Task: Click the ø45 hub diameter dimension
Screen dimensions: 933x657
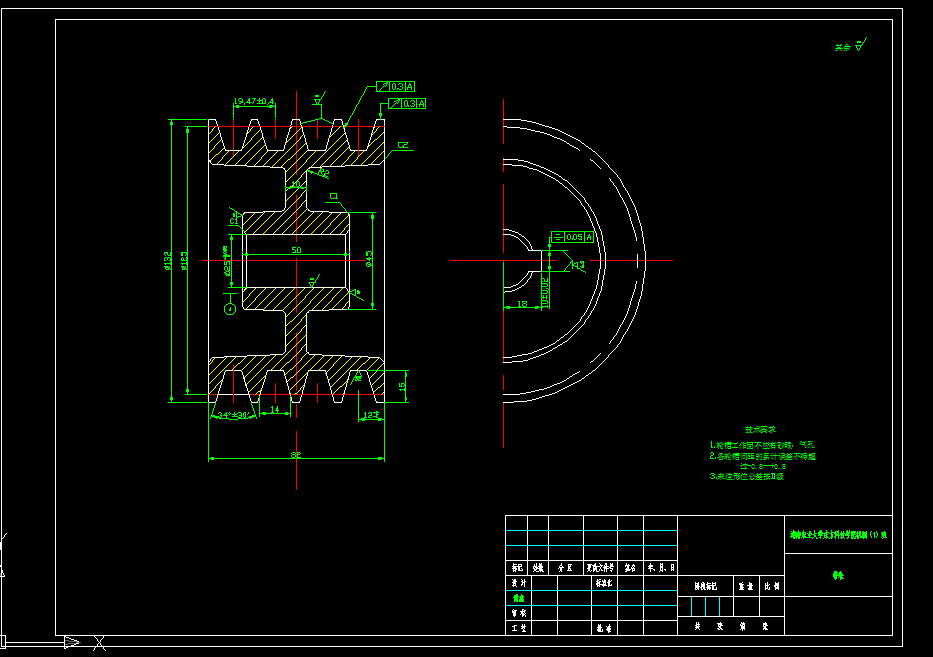Action: click(369, 258)
